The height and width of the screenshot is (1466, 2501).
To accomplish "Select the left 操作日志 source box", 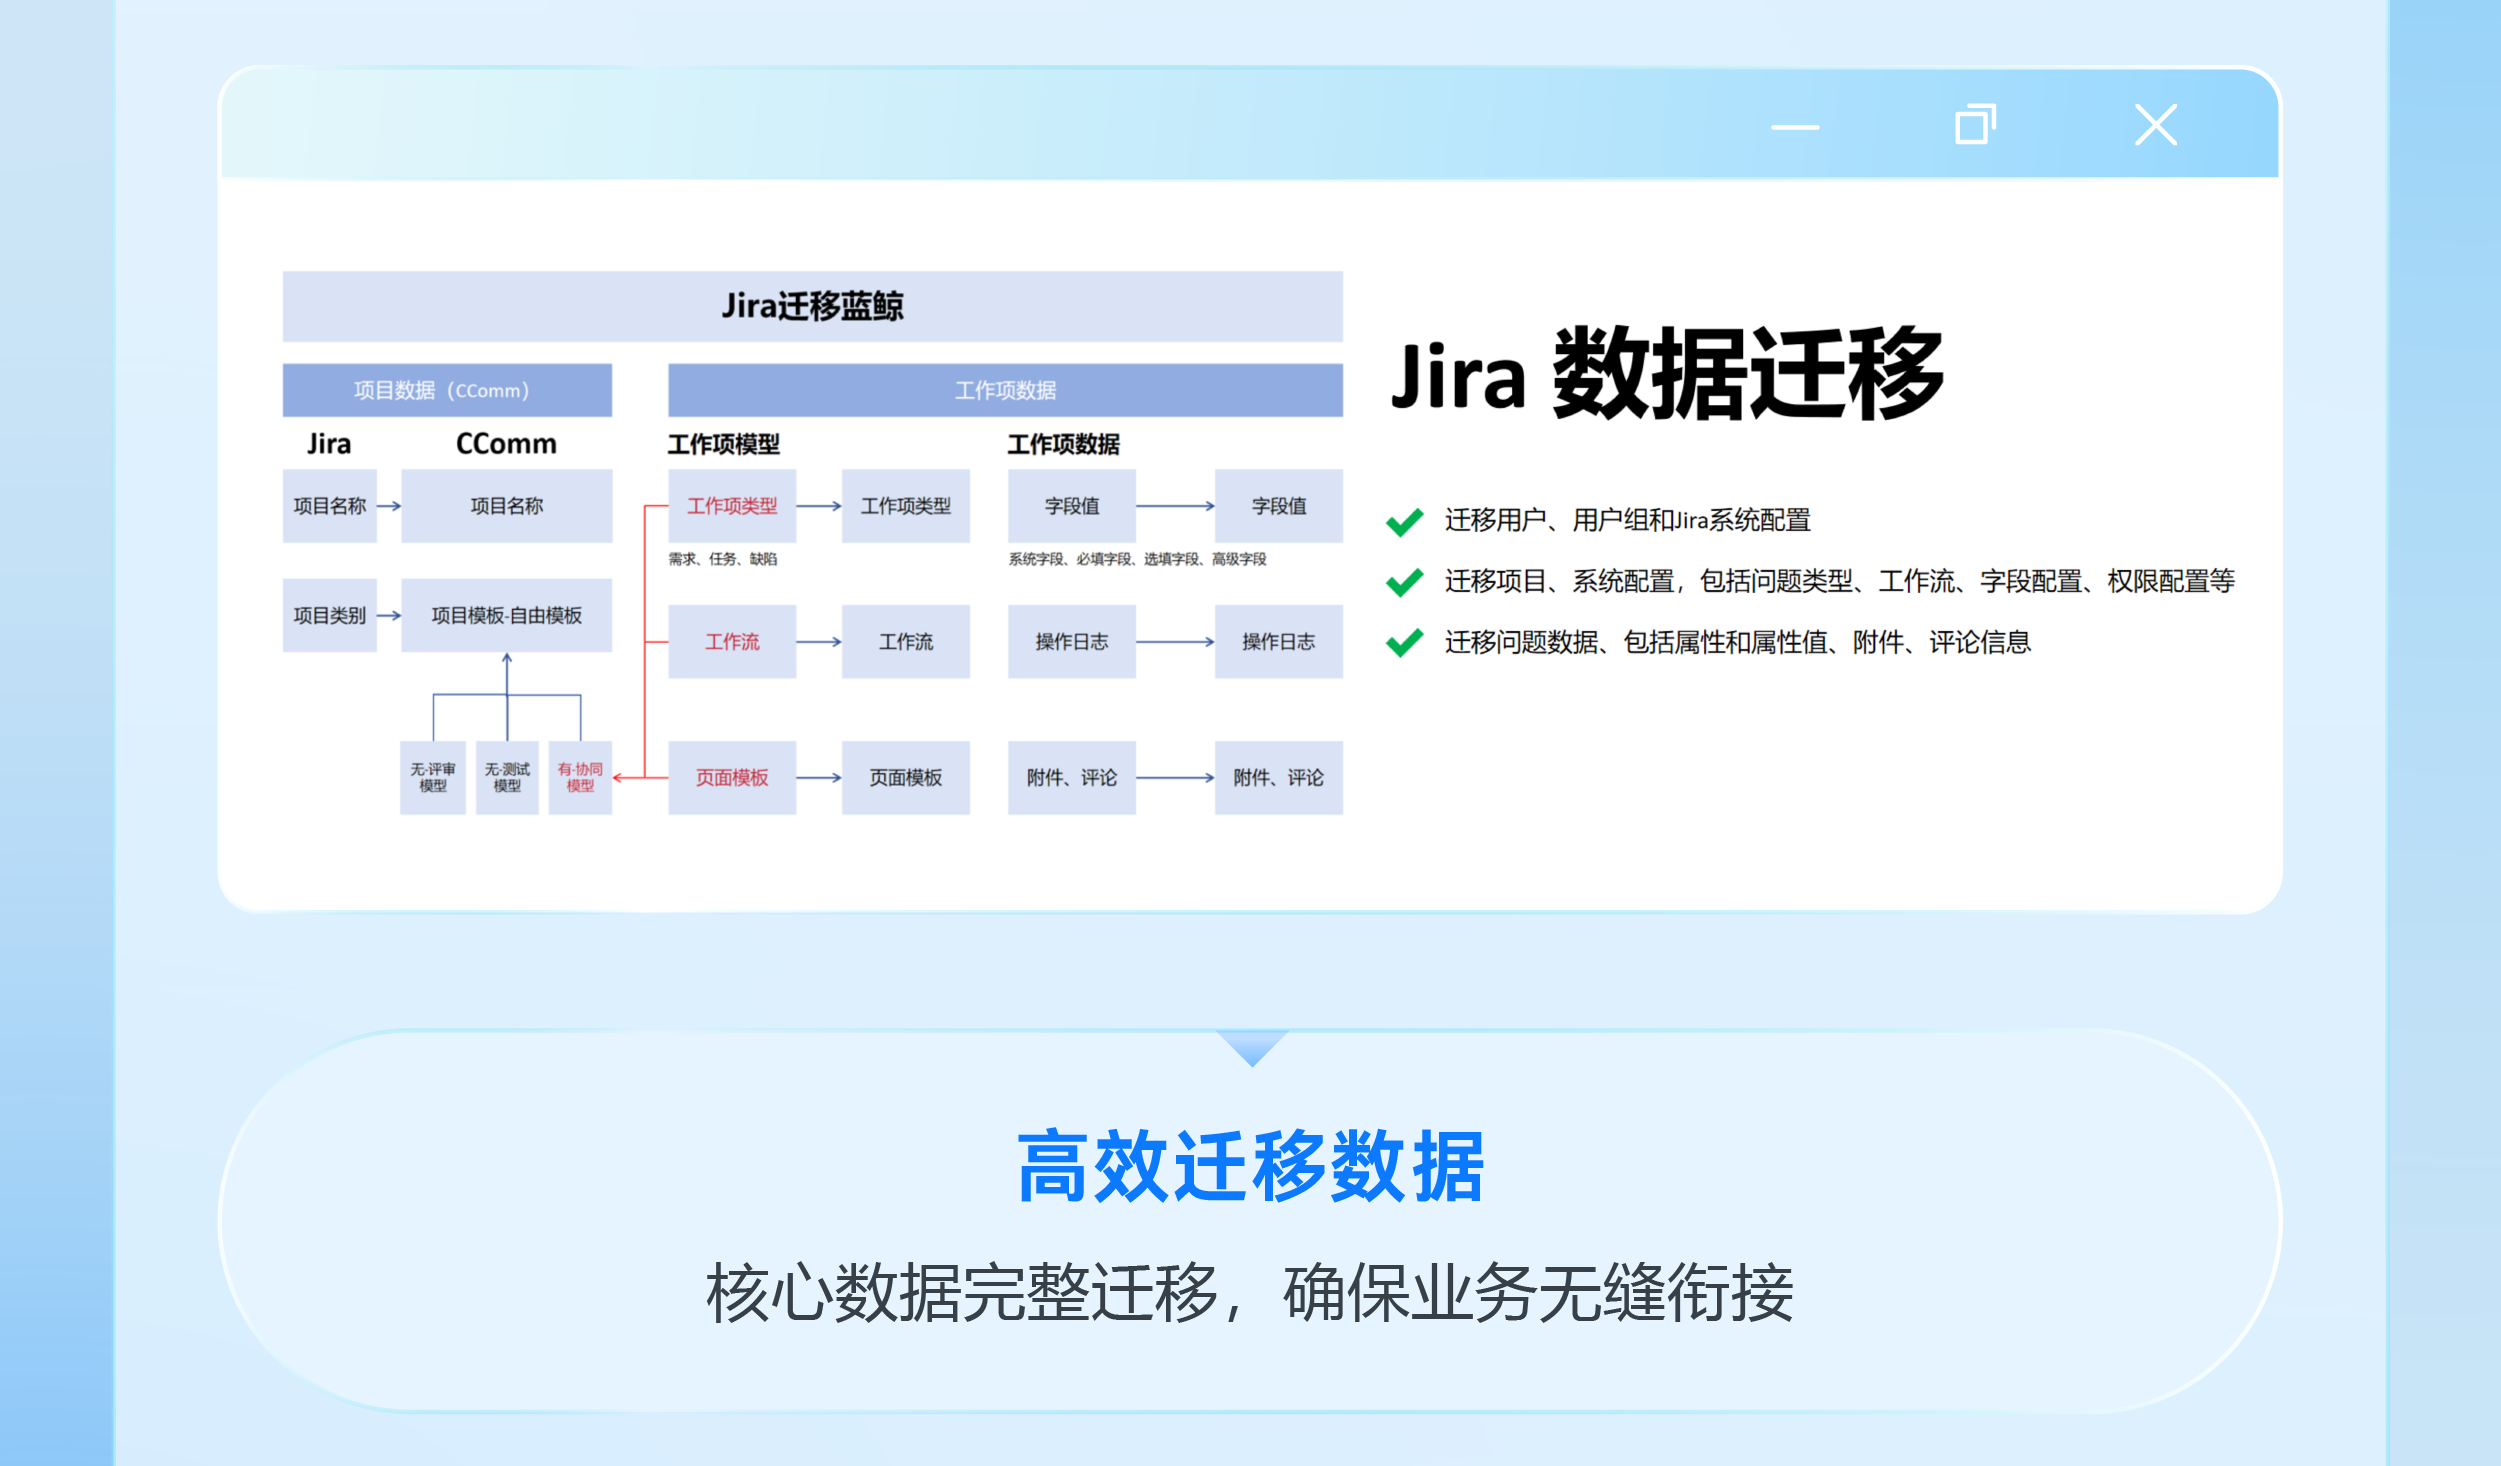I will coord(1072,642).
